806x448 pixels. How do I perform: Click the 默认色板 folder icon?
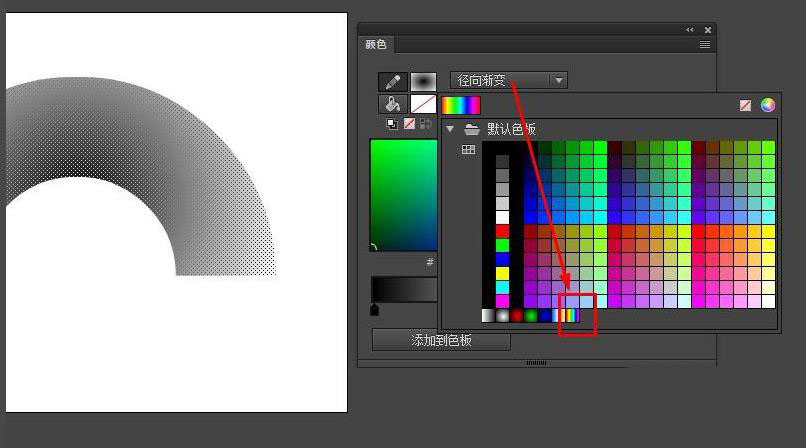point(471,129)
